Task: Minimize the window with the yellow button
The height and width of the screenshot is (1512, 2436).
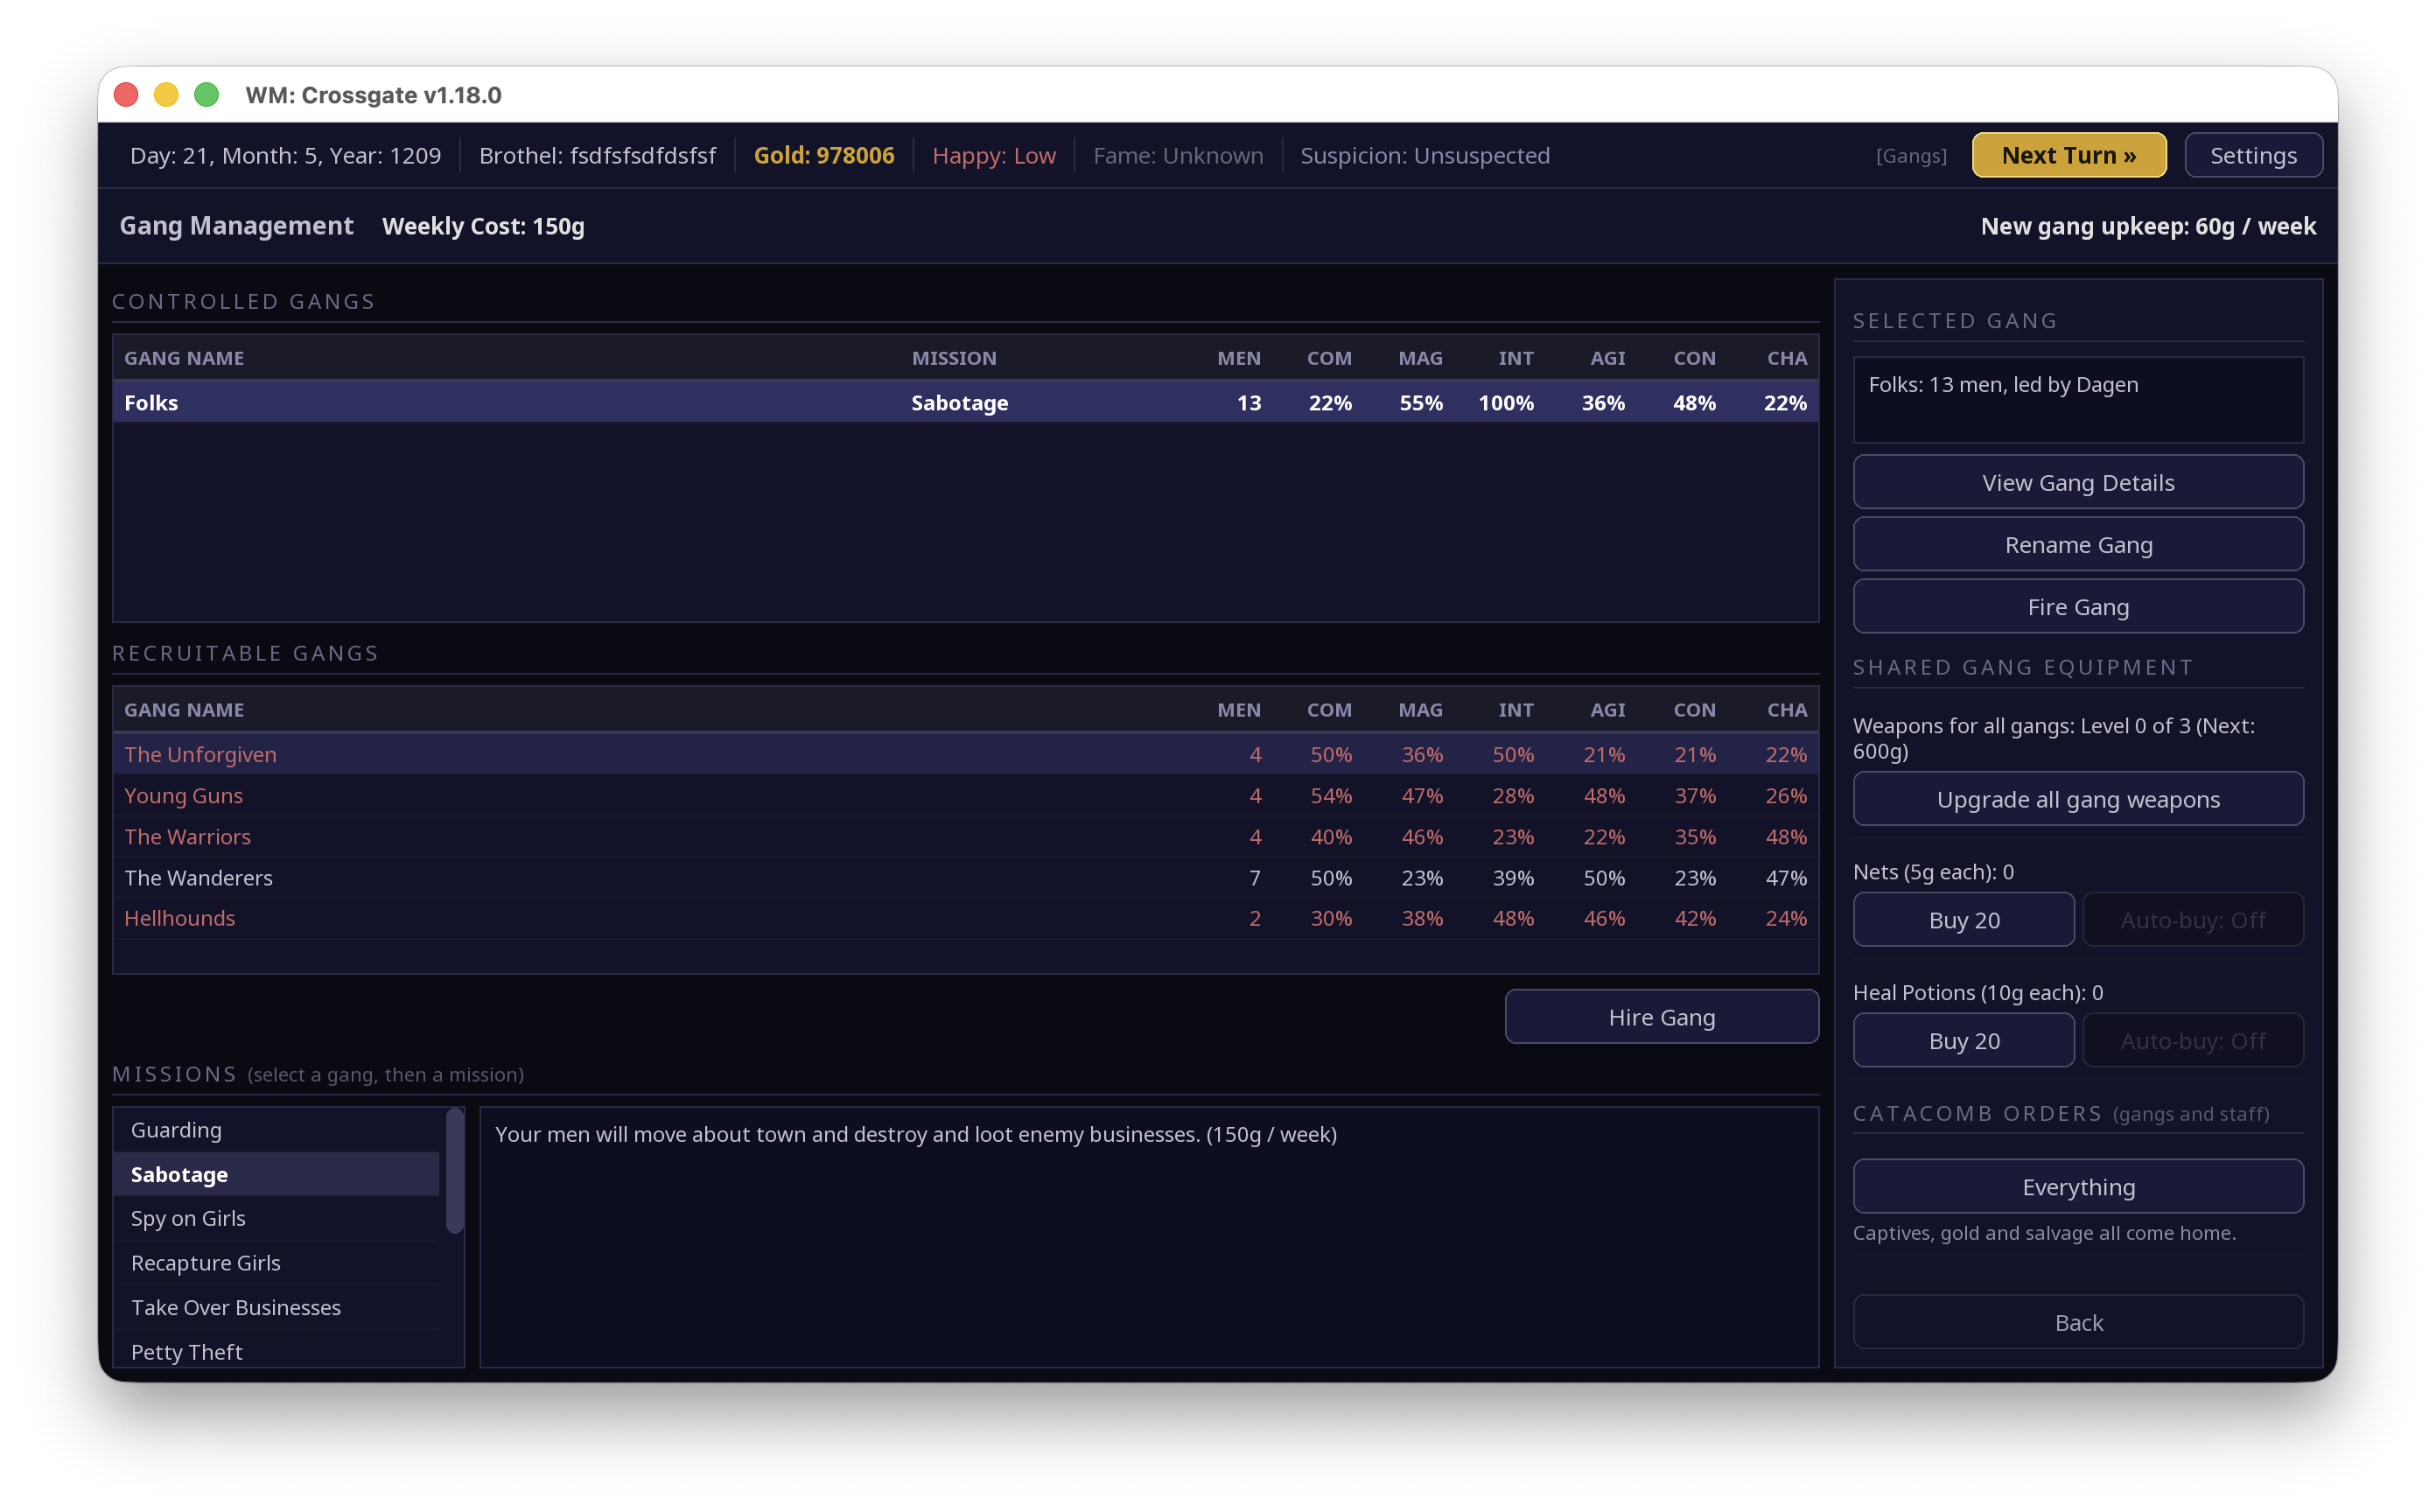Action: tap(166, 95)
